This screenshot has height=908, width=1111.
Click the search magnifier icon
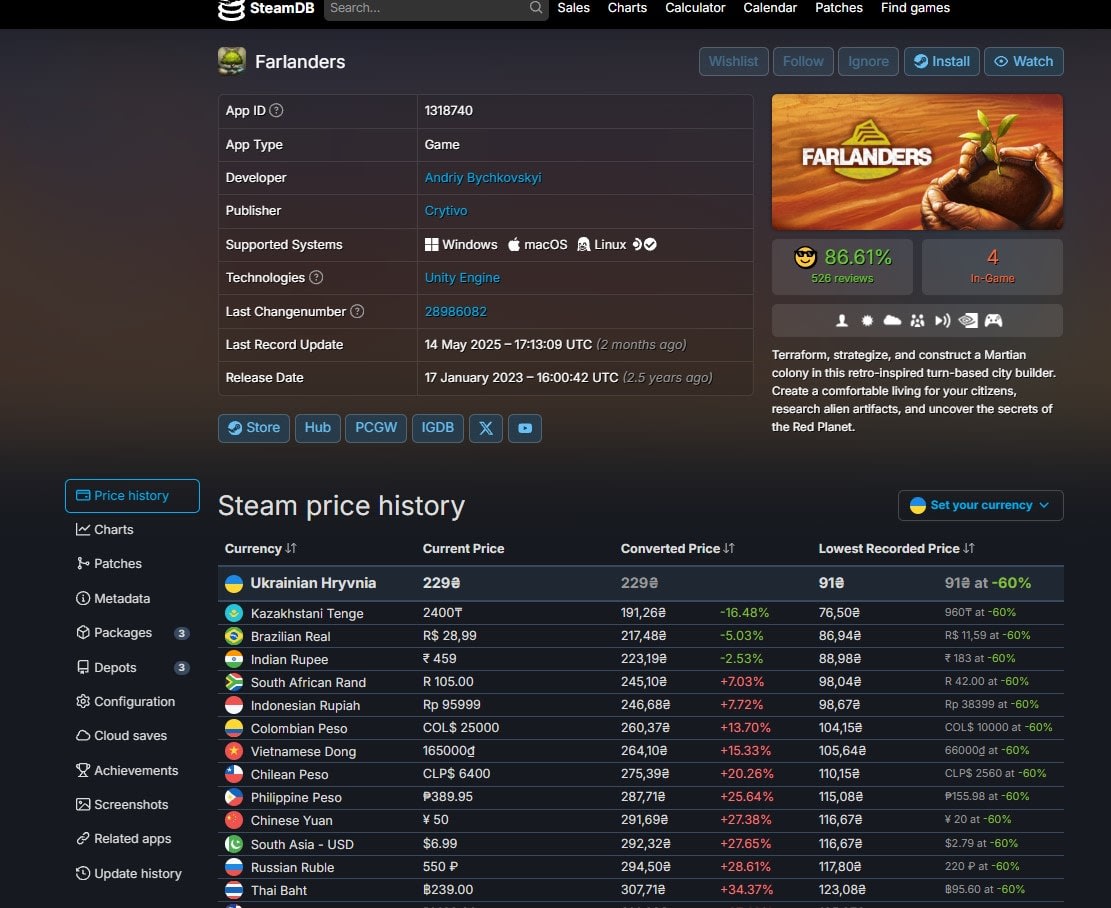[x=536, y=8]
